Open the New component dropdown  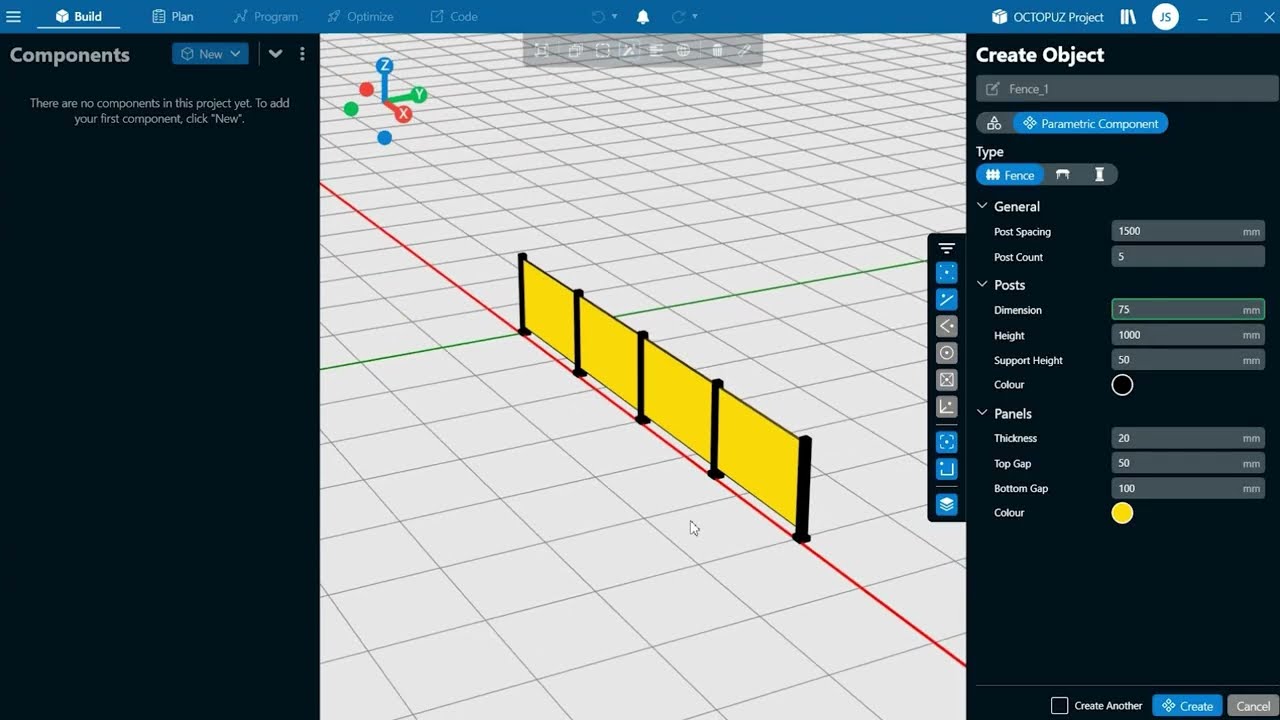210,54
